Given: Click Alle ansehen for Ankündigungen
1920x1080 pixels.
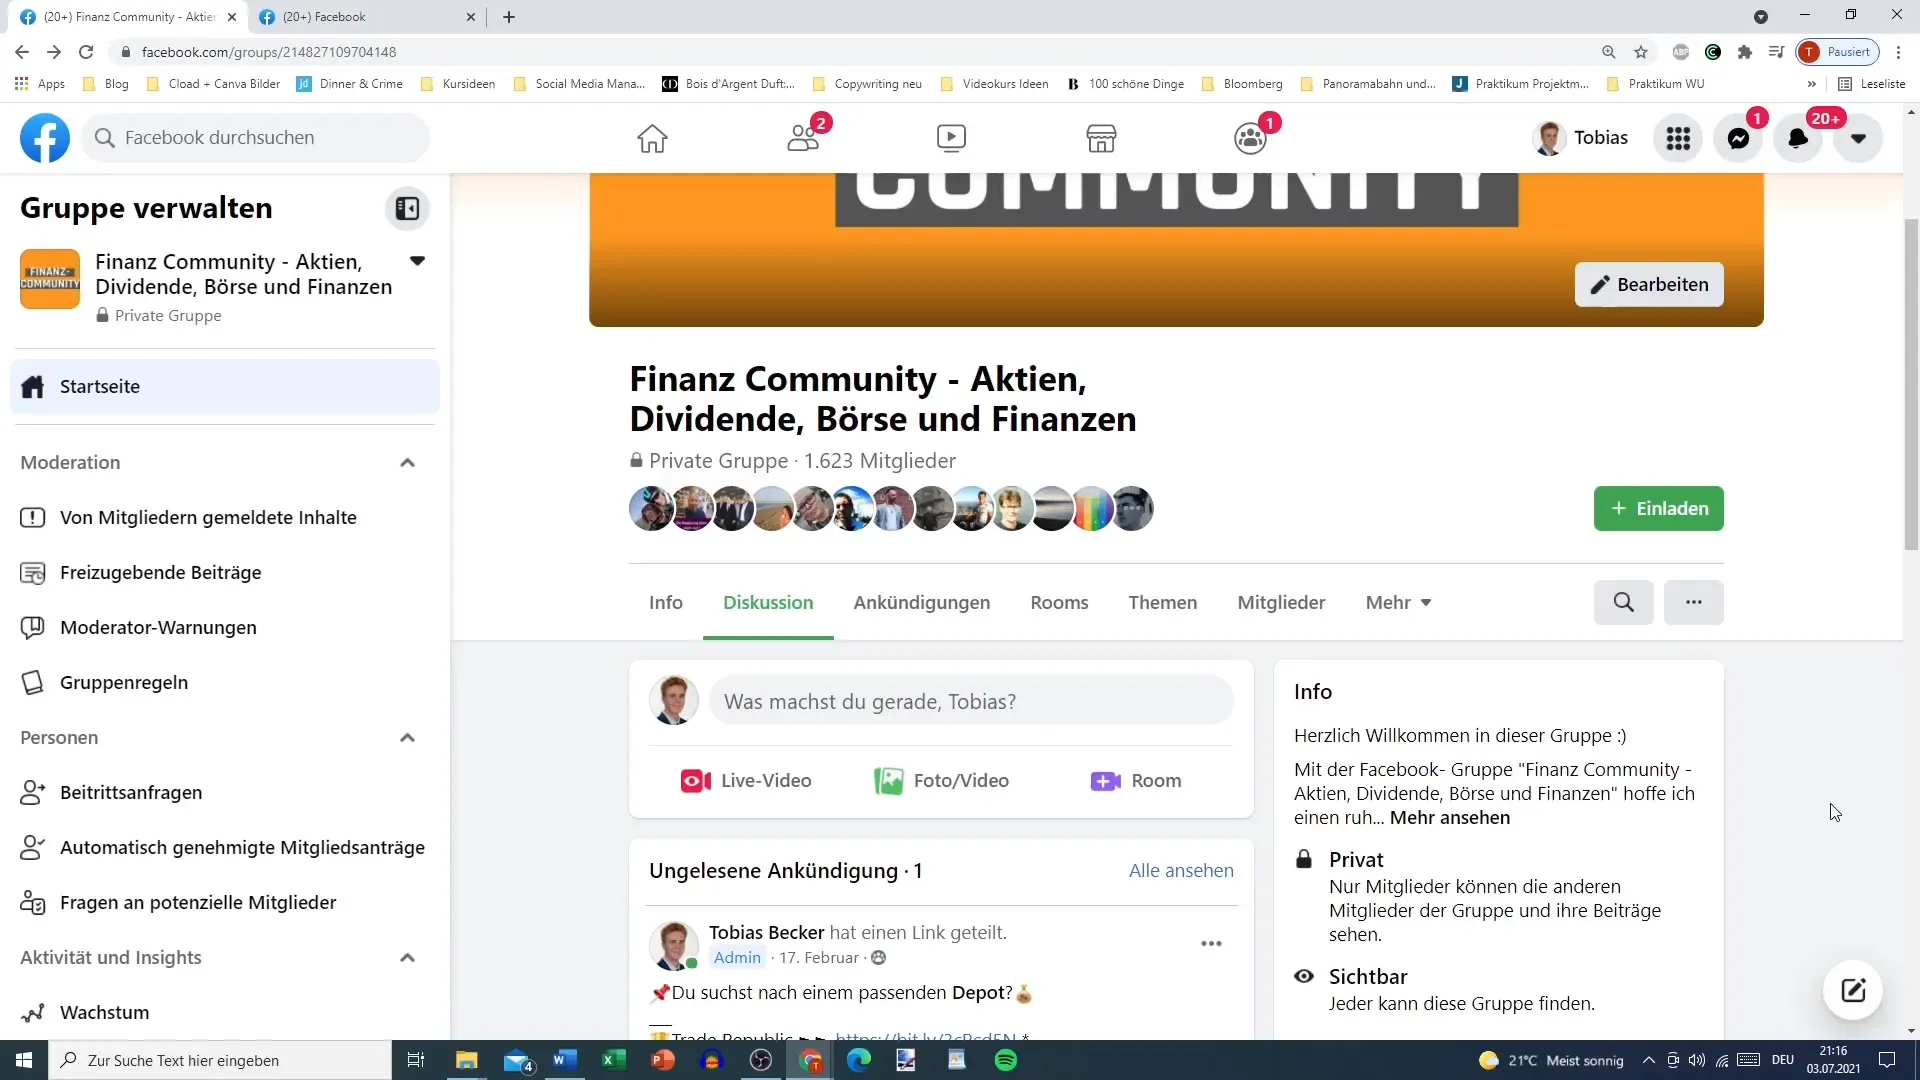Looking at the screenshot, I should [x=1180, y=870].
